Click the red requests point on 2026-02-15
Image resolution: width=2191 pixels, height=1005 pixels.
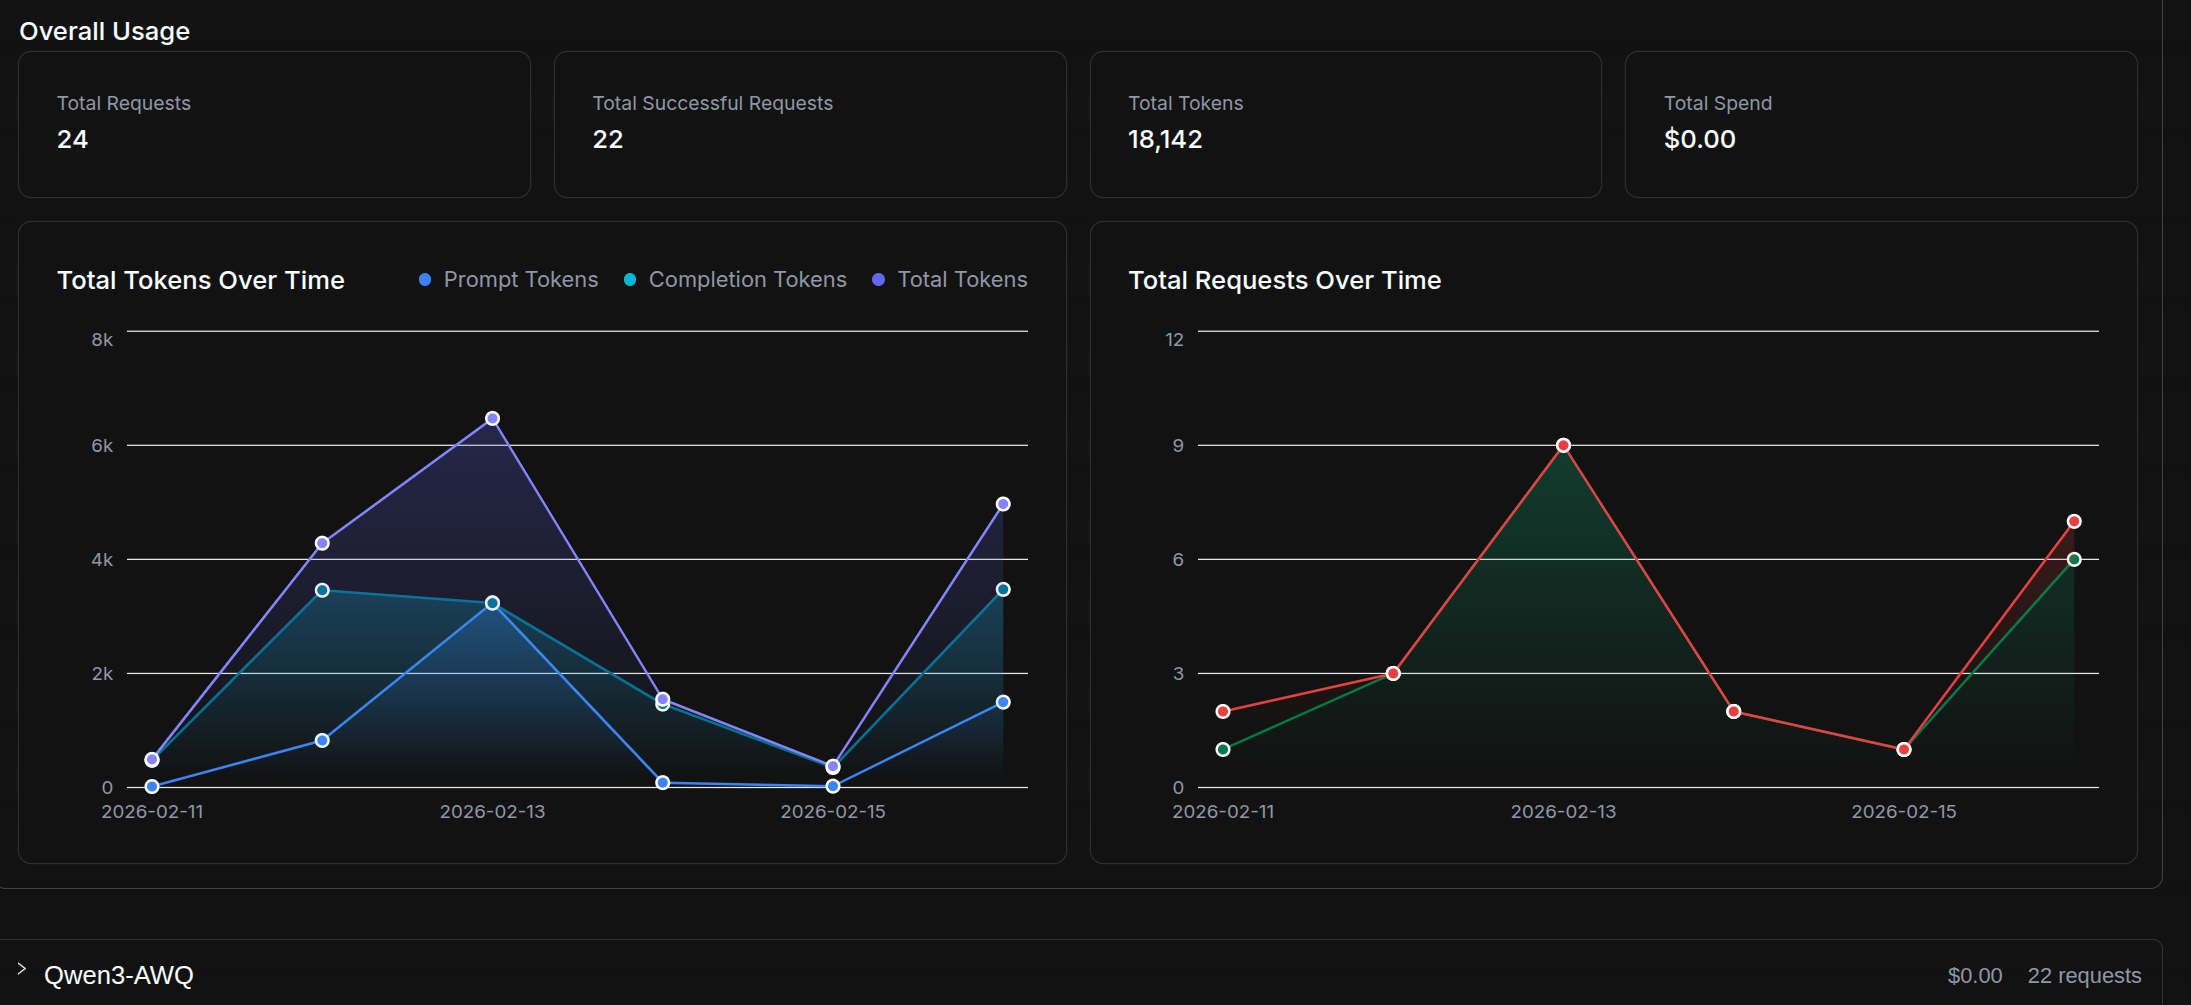pyautogui.click(x=1904, y=749)
